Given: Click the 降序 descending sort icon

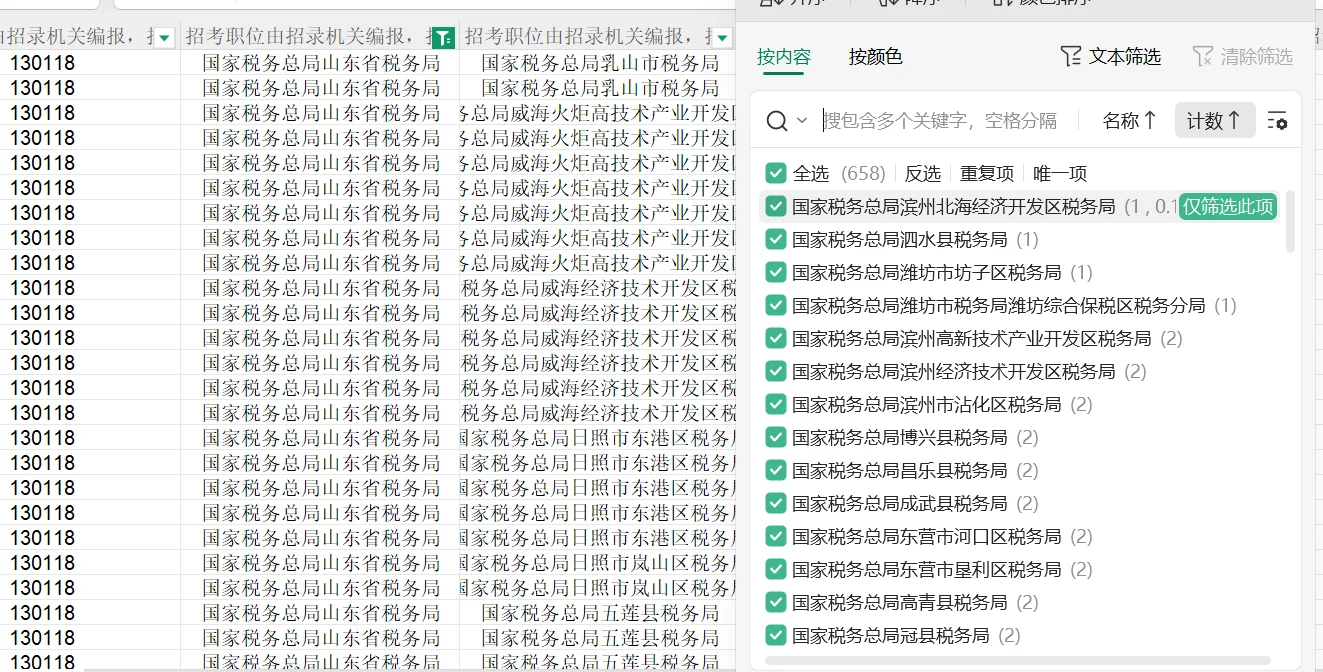Looking at the screenshot, I should click(888, 4).
